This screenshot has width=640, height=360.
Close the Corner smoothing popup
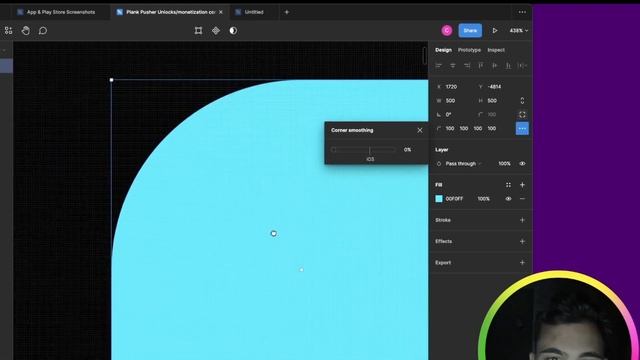pos(420,130)
